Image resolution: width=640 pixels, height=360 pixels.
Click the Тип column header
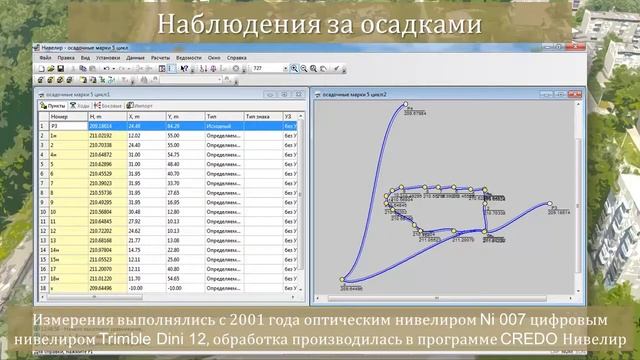click(224, 117)
